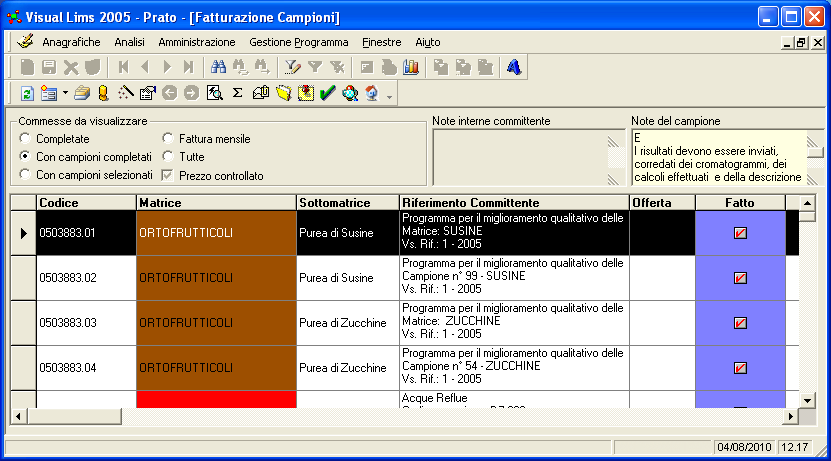Click the horizontal scrollbar left arrow
Screen dimensions: 831x461
[19, 416]
